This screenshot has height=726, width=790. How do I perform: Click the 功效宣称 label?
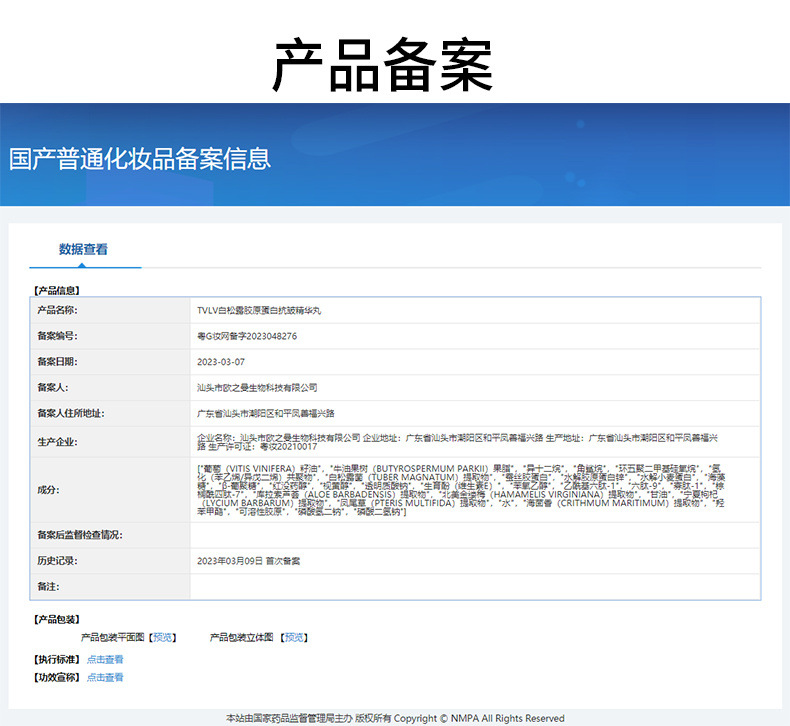[x=57, y=677]
